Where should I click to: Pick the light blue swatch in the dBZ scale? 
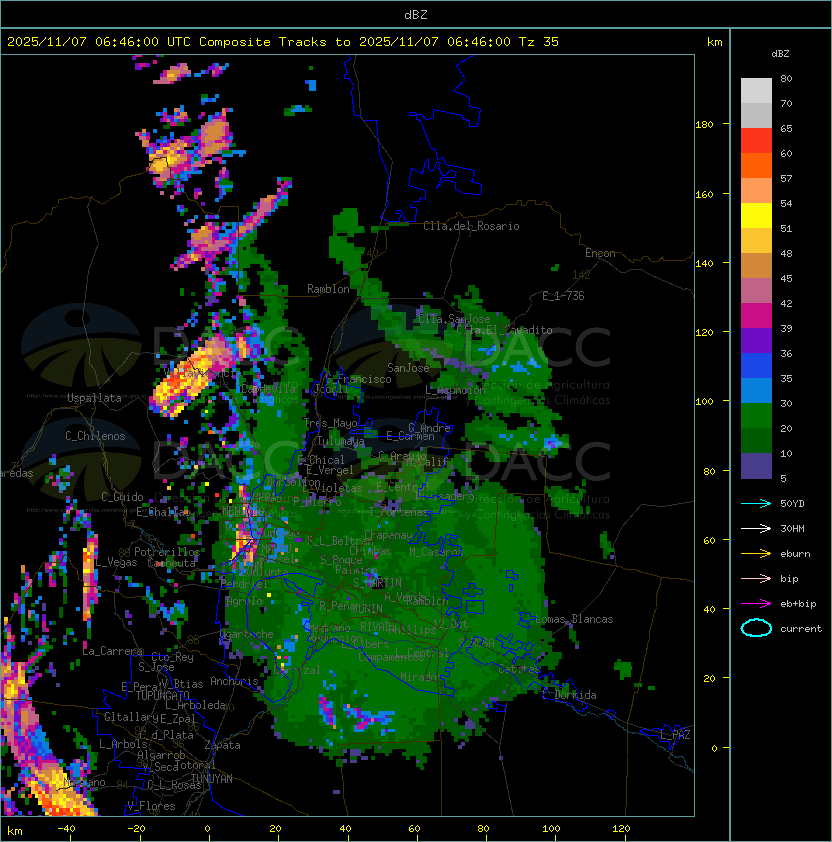click(x=756, y=390)
